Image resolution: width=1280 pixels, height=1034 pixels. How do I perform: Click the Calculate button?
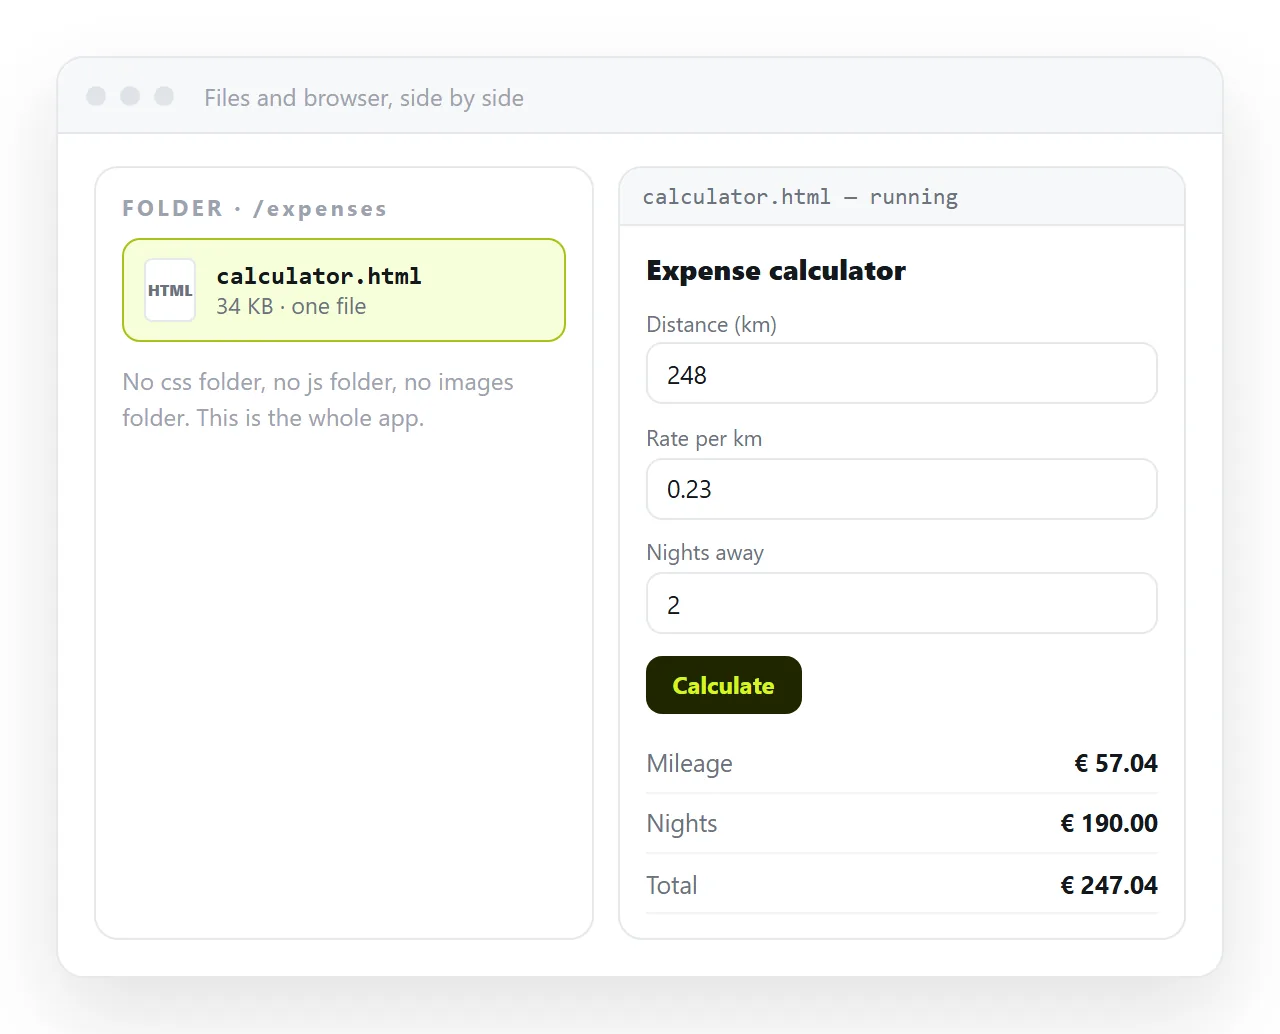coord(724,685)
